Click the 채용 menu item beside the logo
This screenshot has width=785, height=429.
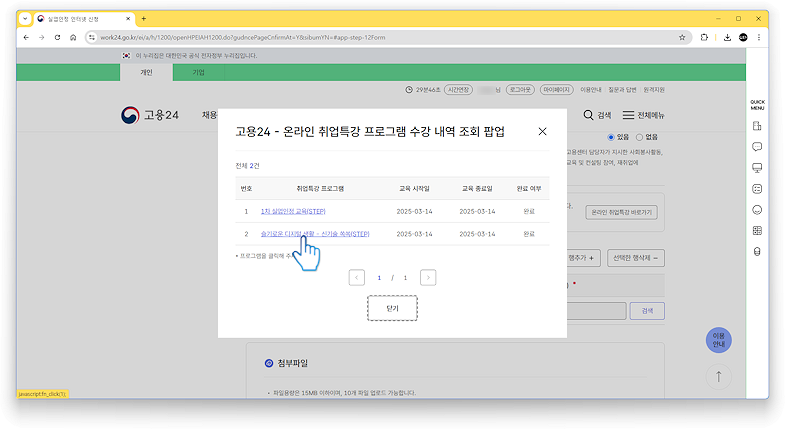tap(209, 115)
